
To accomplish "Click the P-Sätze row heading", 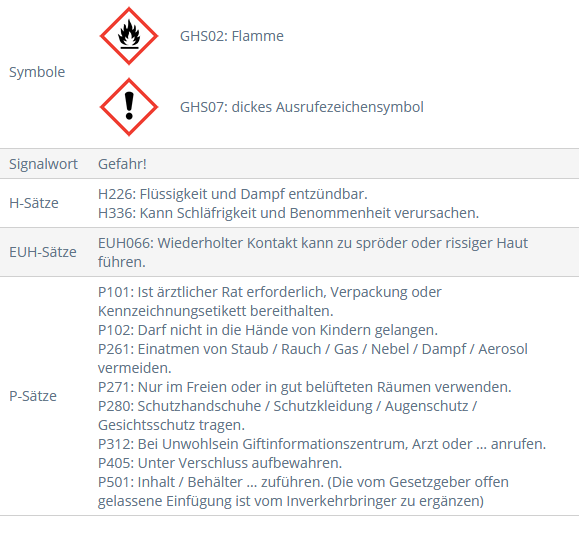I will [33, 396].
